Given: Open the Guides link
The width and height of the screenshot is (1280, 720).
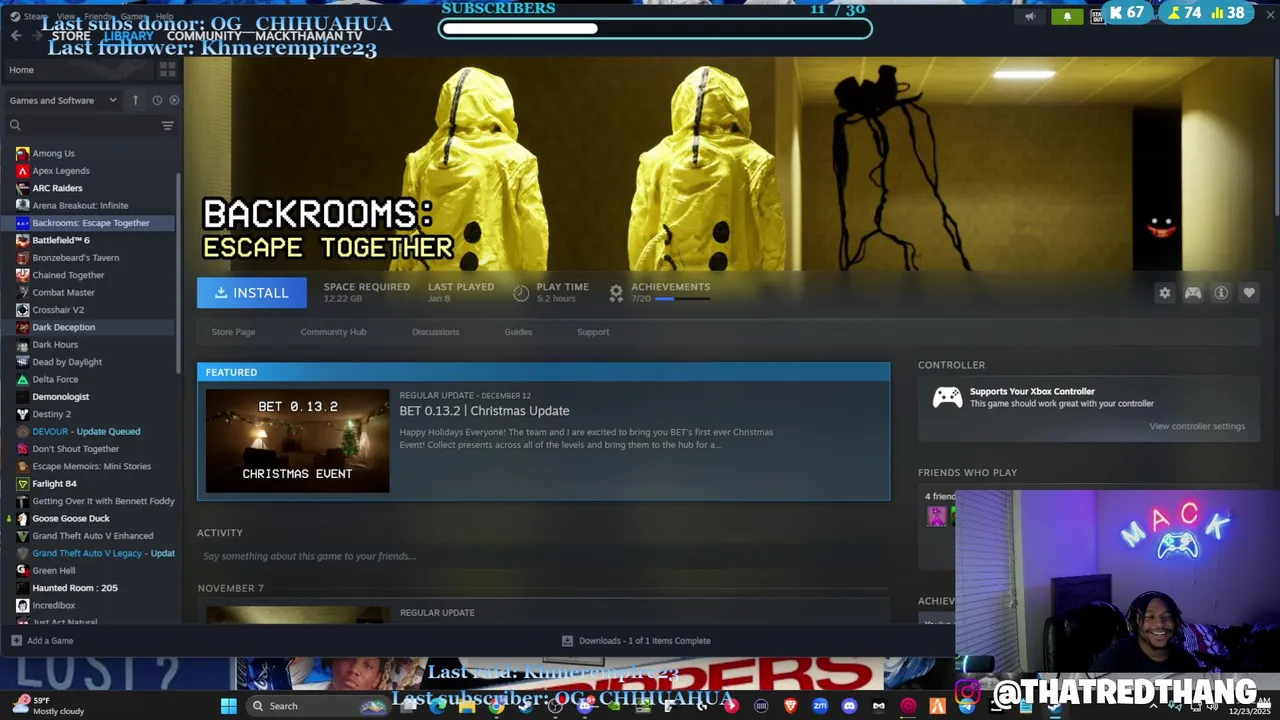Looking at the screenshot, I should (518, 332).
